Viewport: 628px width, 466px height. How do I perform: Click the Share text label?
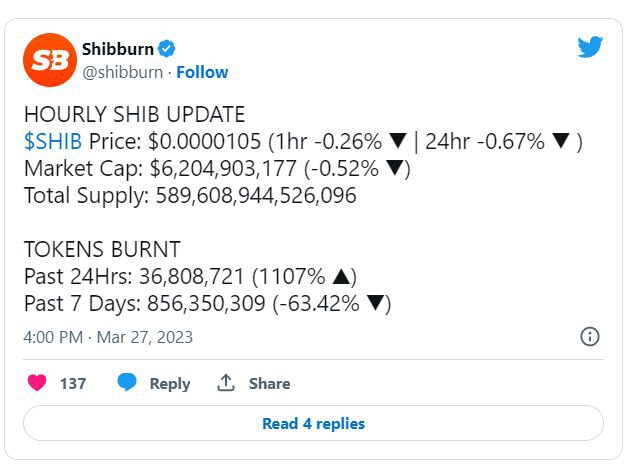269,383
